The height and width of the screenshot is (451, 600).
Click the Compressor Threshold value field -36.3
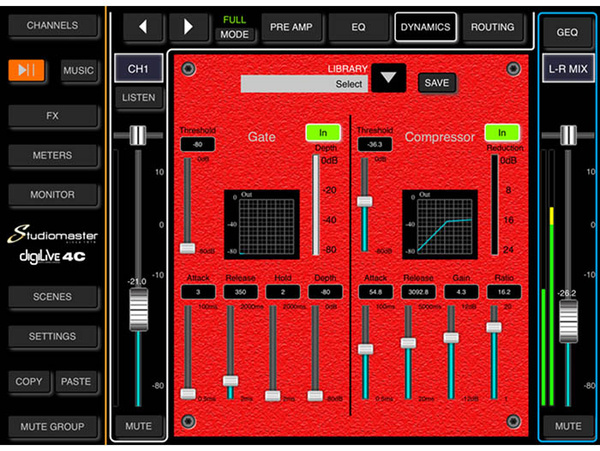point(375,145)
